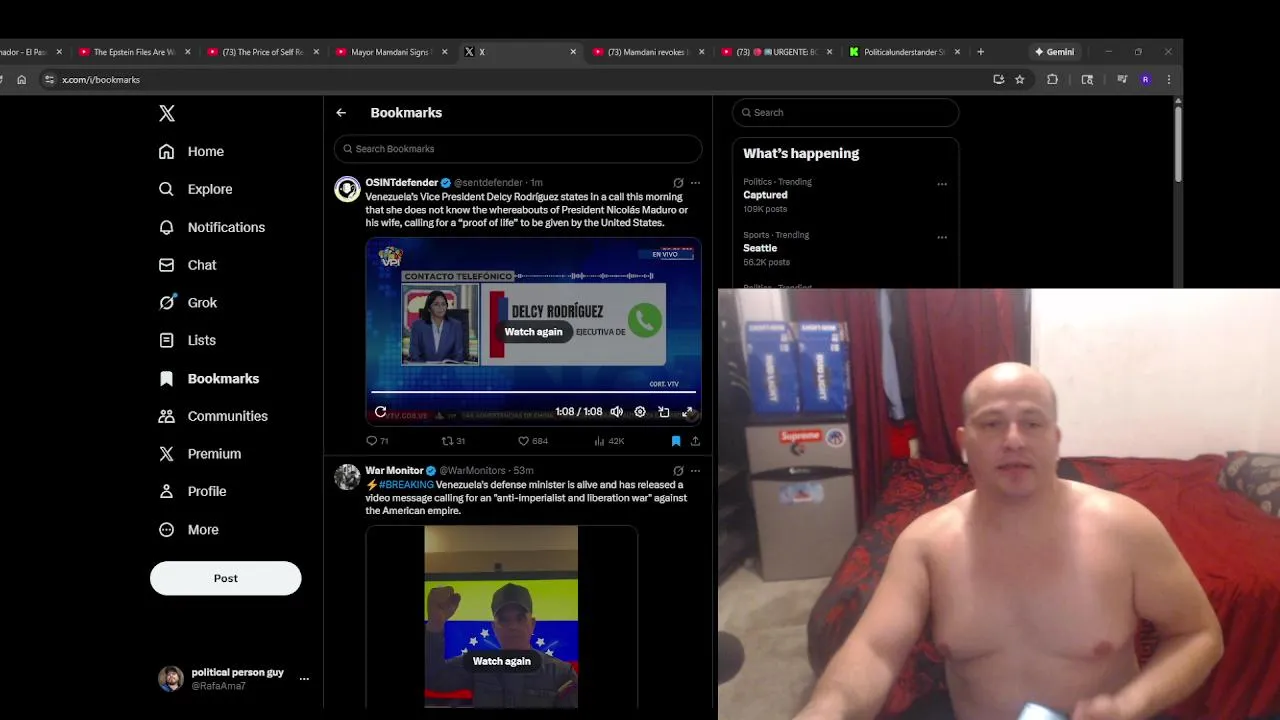This screenshot has height=720, width=1280.
Task: Open Home from the sidebar
Action: click(191, 151)
